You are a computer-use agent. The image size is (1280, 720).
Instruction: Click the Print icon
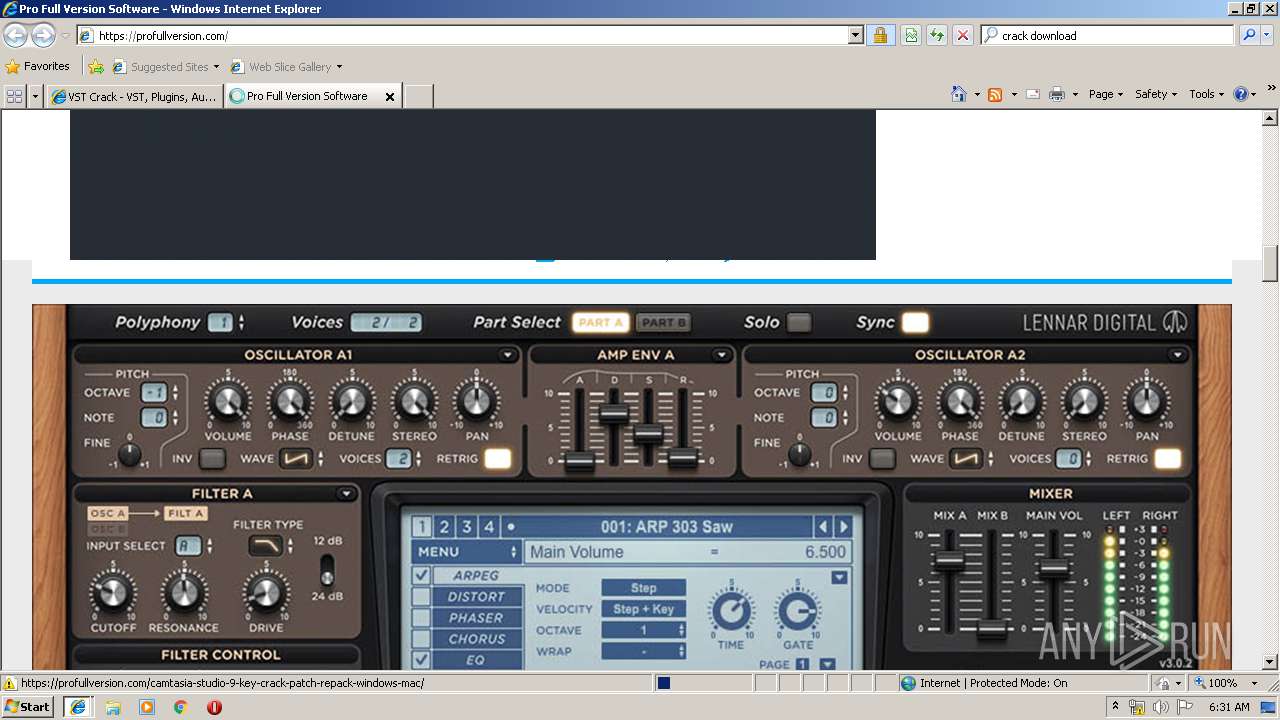(x=1057, y=94)
